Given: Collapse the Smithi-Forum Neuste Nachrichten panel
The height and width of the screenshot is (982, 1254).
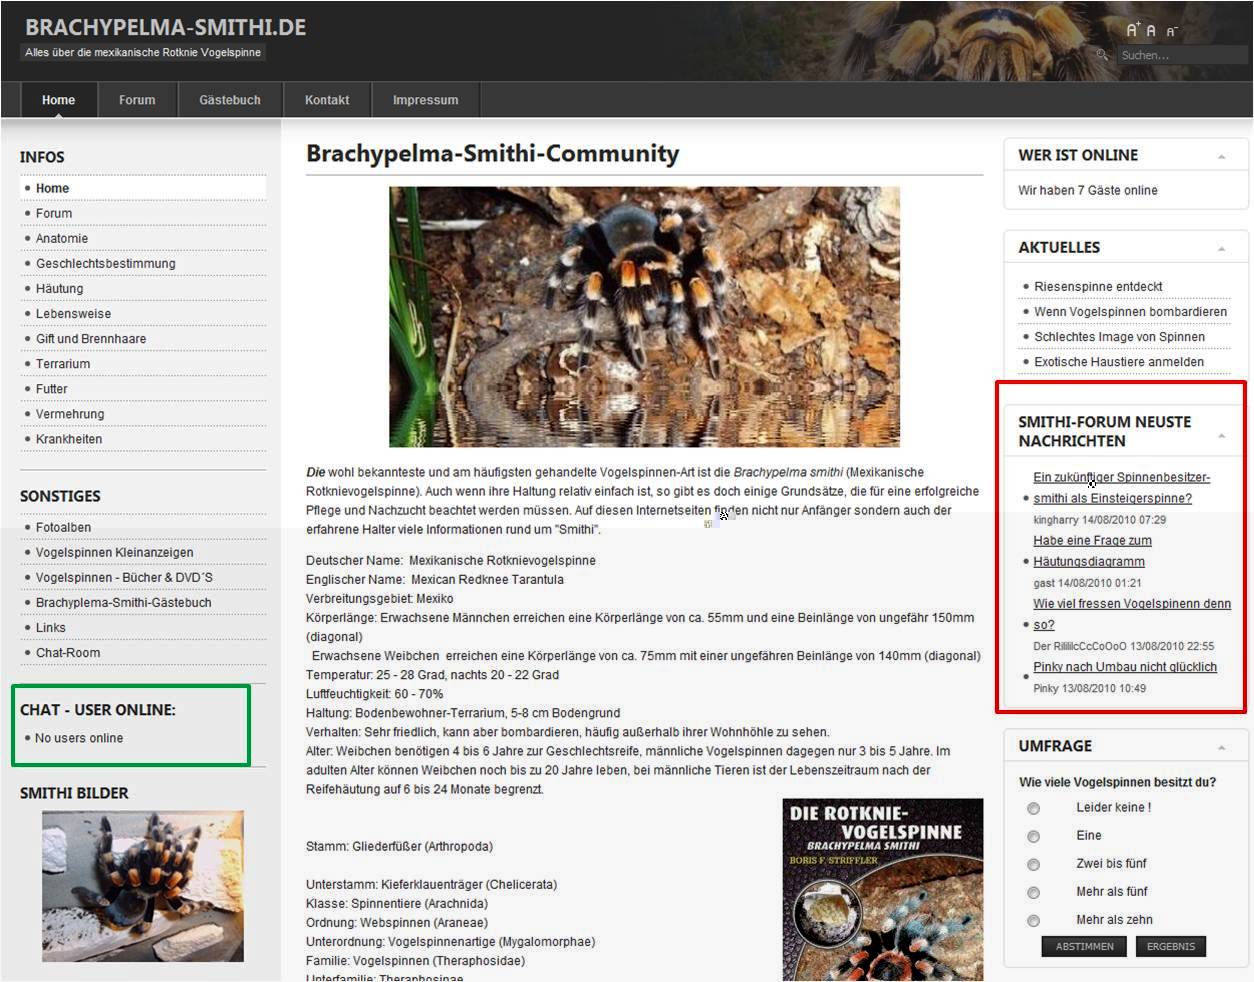Looking at the screenshot, I should click(x=1221, y=436).
